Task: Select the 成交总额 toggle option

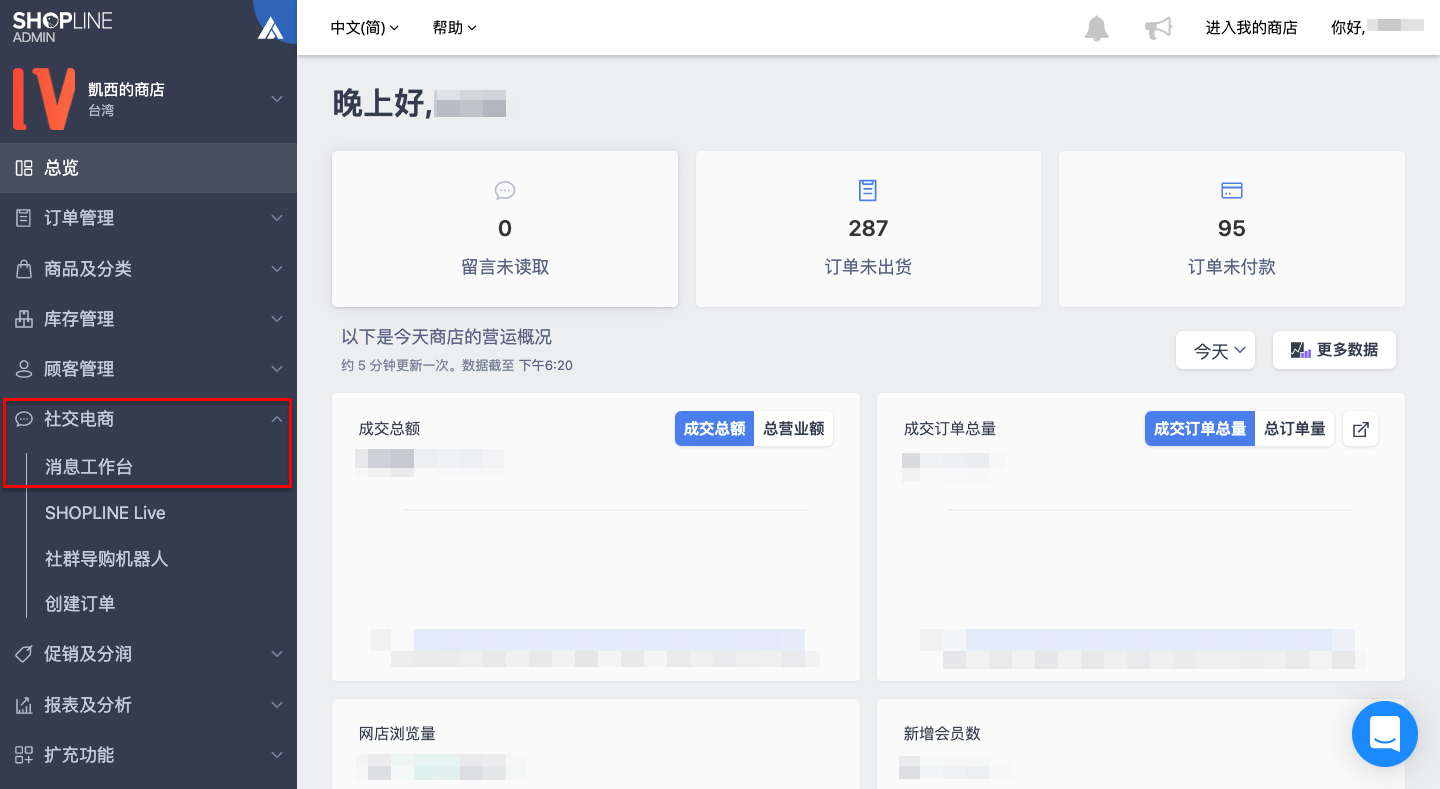Action: tap(714, 429)
